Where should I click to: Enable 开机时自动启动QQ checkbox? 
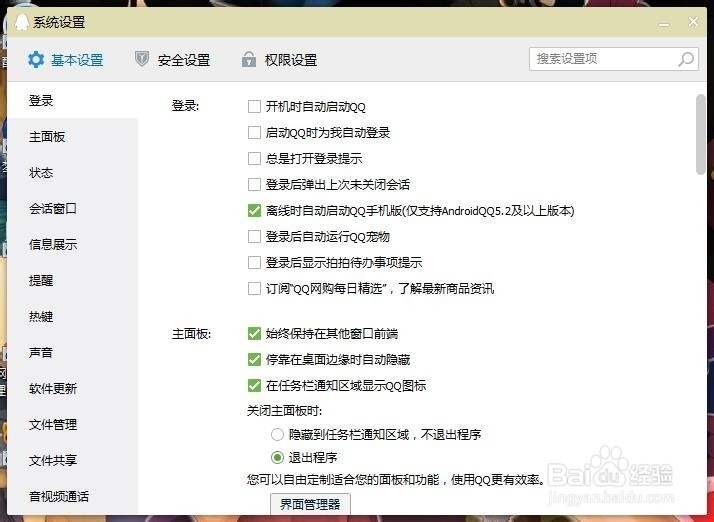(x=254, y=107)
